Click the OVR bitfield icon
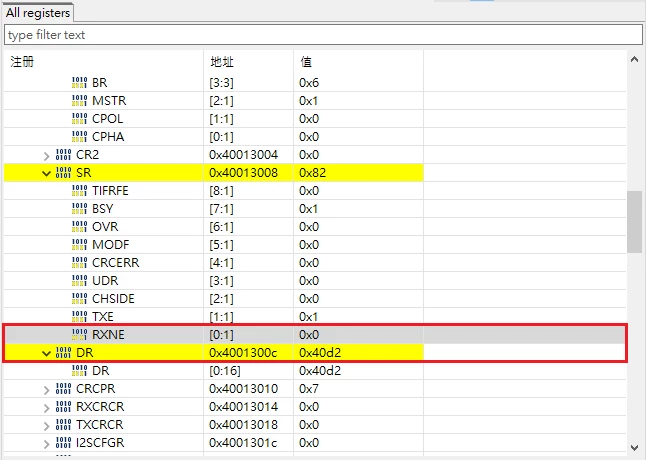This screenshot has width=646, height=460. click(x=80, y=226)
